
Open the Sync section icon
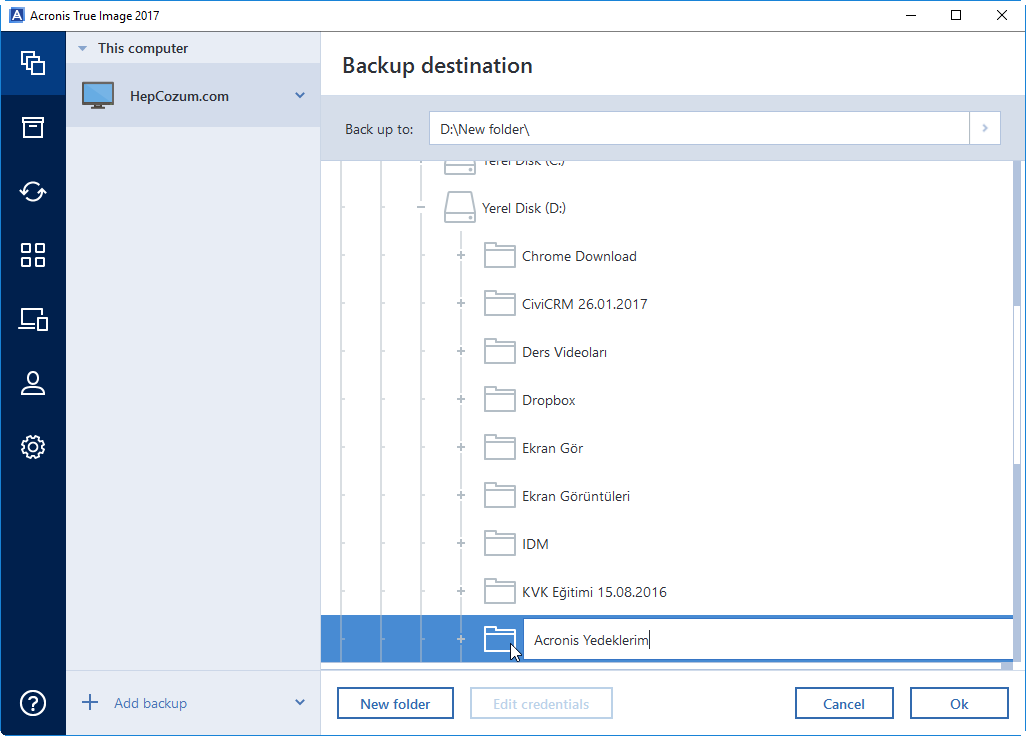(x=33, y=192)
